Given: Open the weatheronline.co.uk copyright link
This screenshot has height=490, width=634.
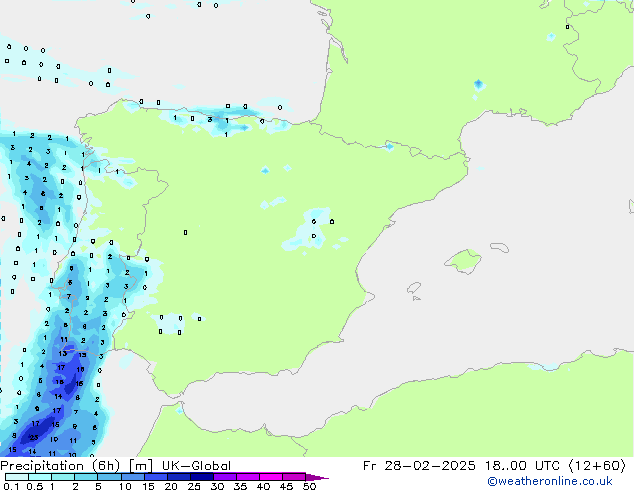Looking at the screenshot, I should pos(550,481).
